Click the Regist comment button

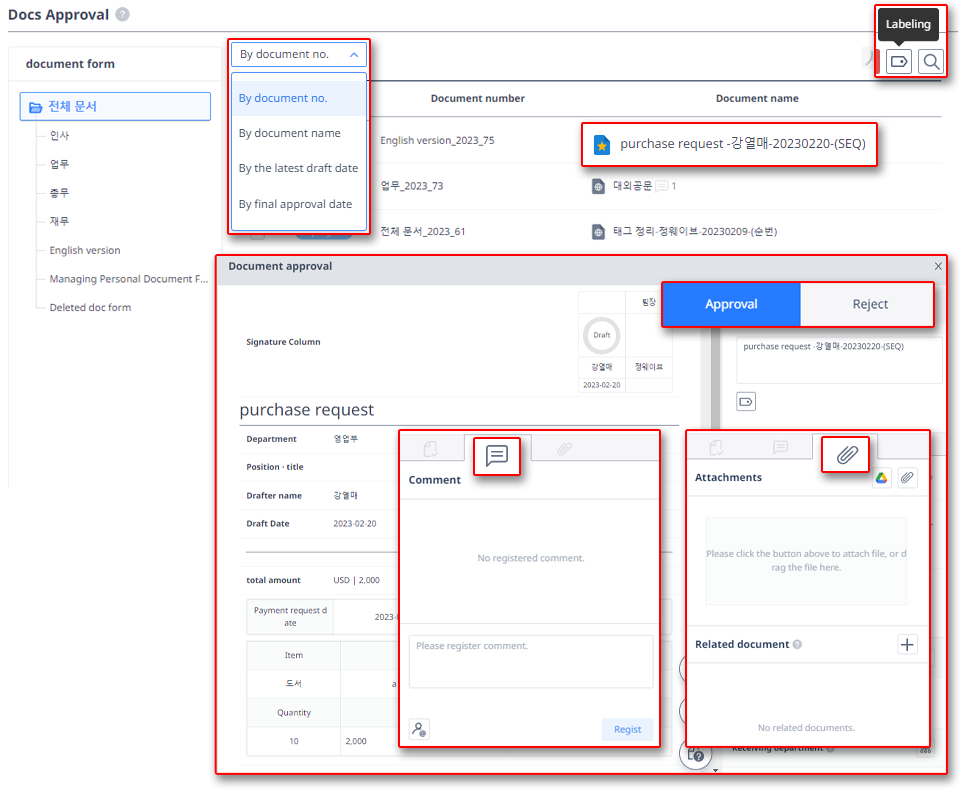[x=627, y=729]
